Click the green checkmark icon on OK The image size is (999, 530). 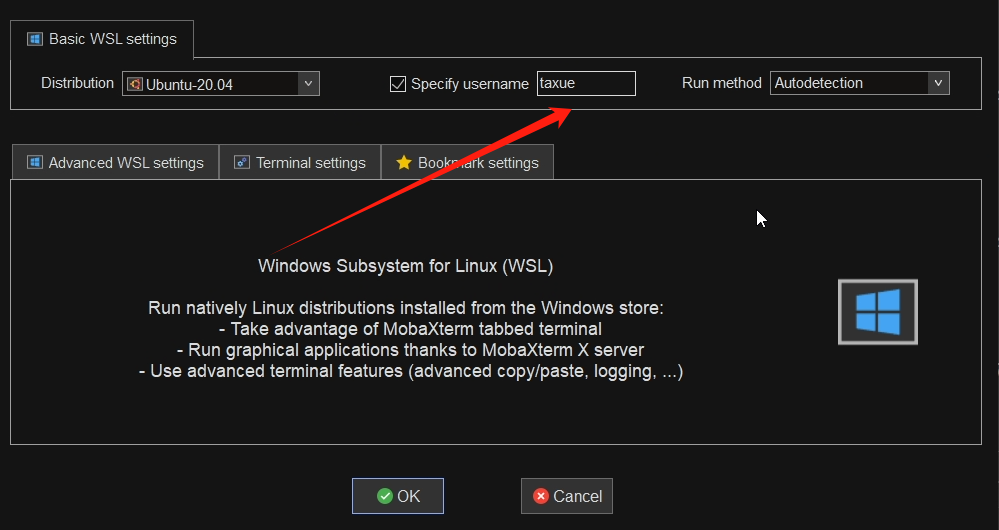point(385,496)
